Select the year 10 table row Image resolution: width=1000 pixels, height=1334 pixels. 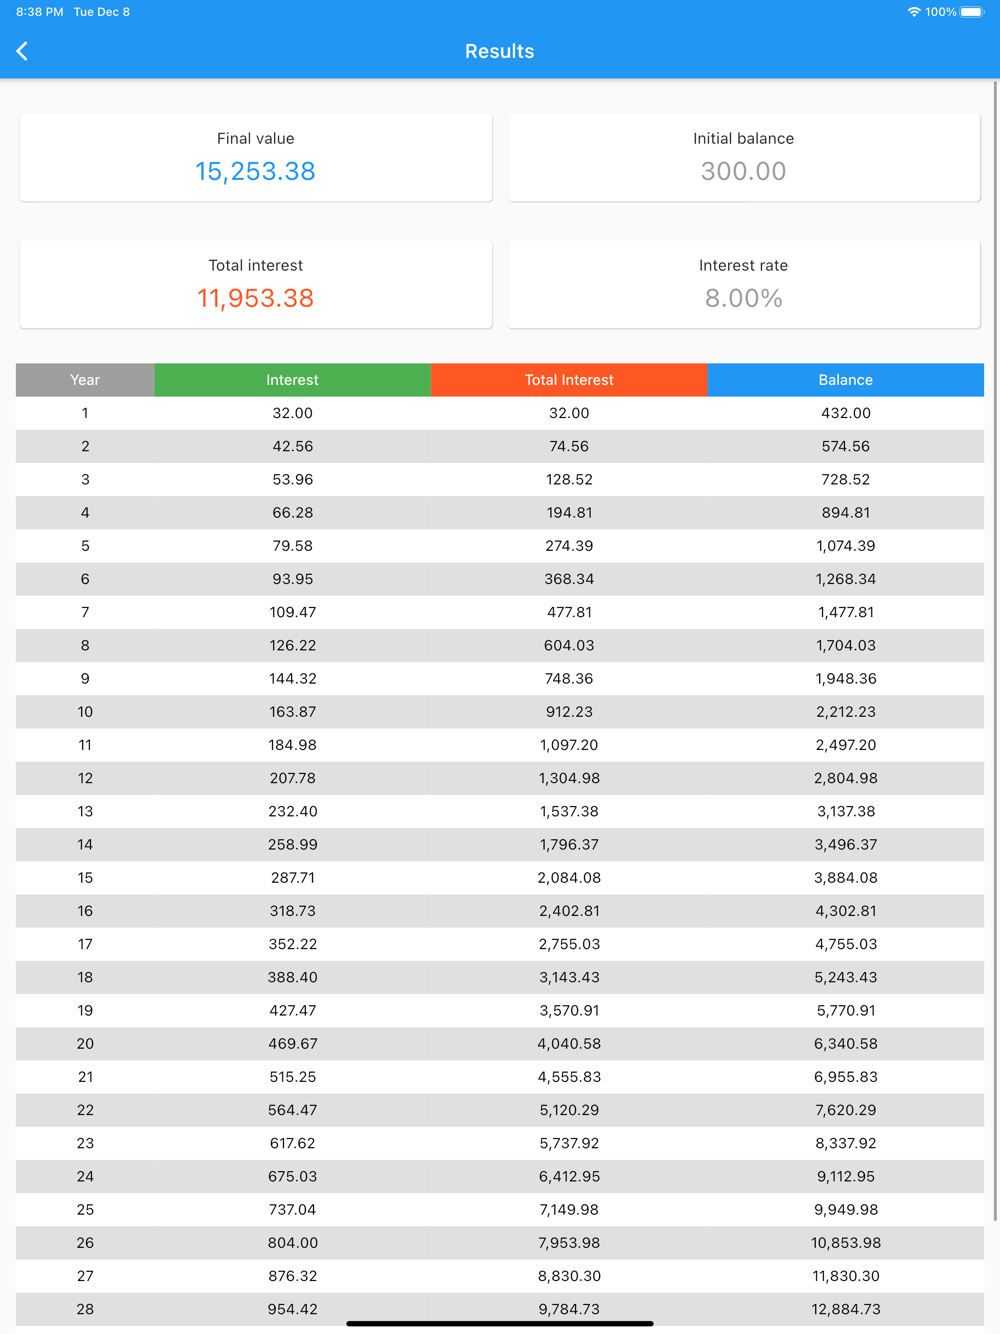pyautogui.click(x=499, y=712)
